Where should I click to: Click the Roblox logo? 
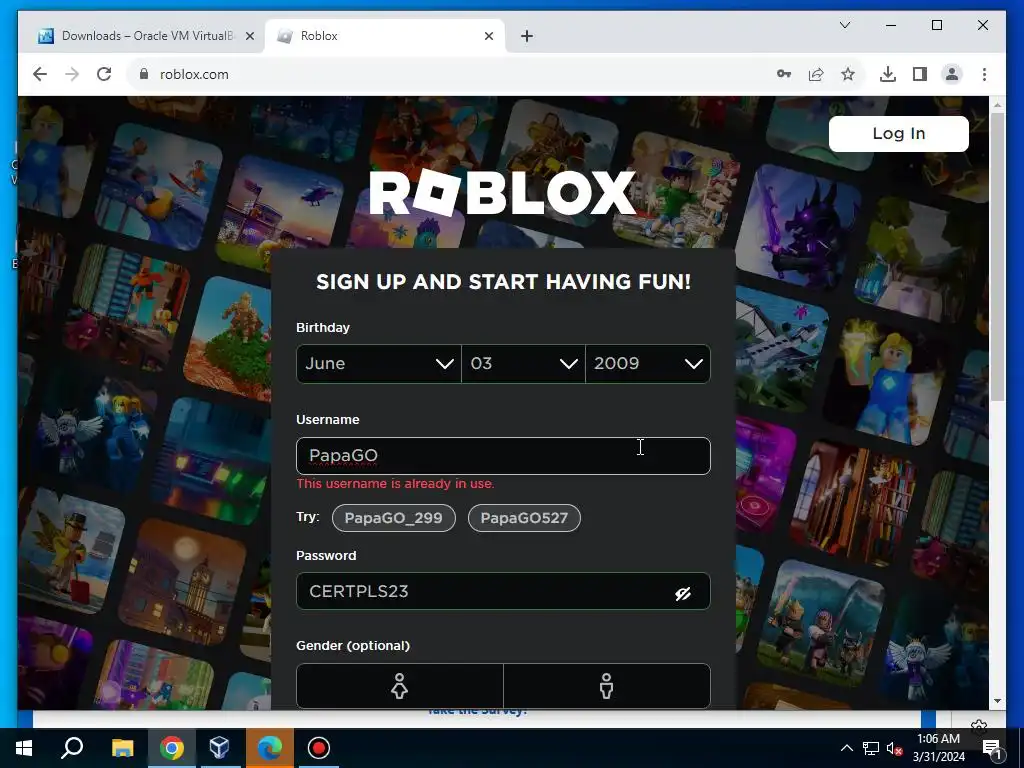503,192
